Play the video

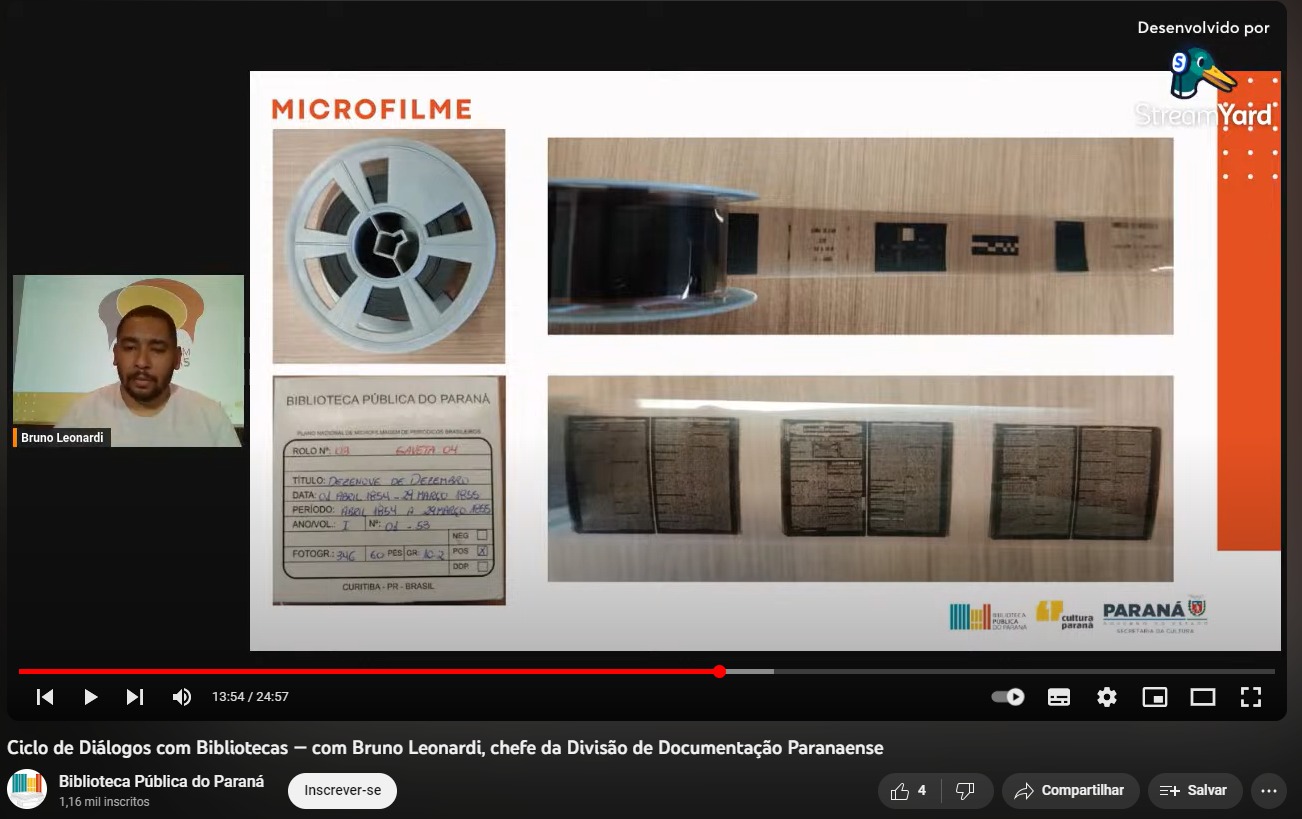point(90,697)
